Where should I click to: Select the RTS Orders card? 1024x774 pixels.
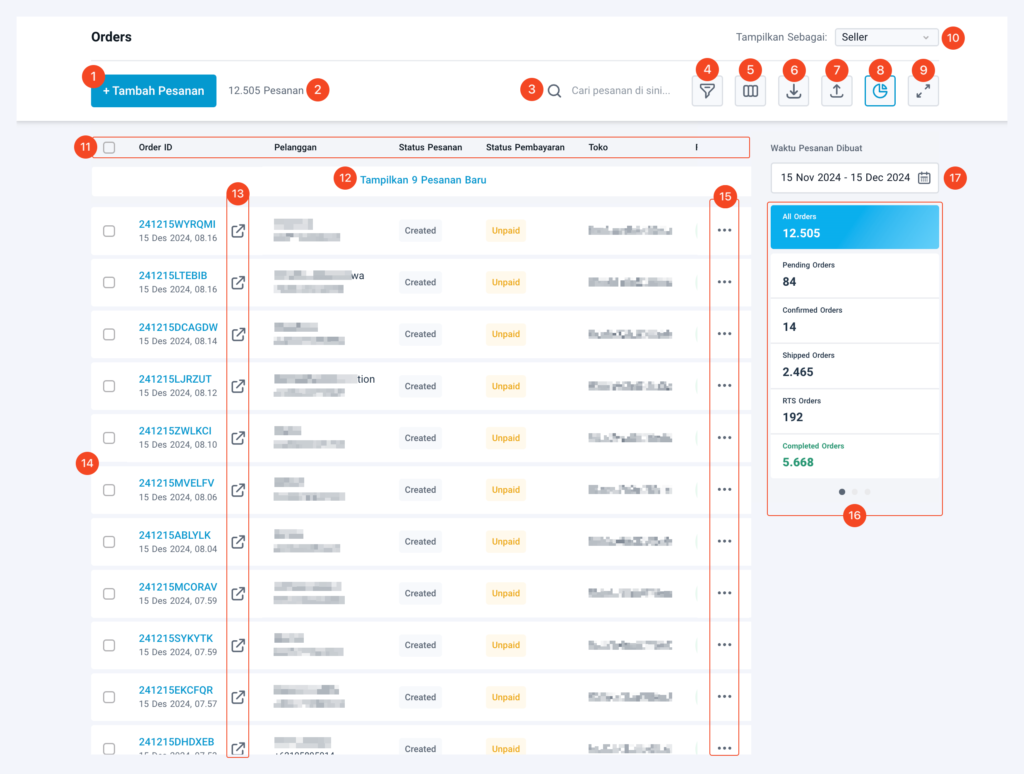(854, 410)
